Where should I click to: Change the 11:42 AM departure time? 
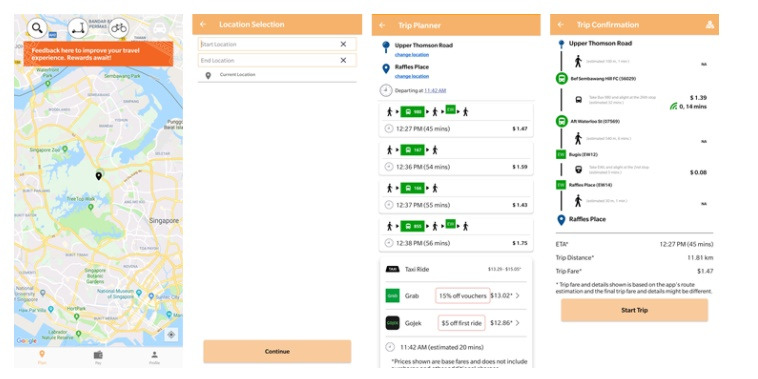(435, 90)
